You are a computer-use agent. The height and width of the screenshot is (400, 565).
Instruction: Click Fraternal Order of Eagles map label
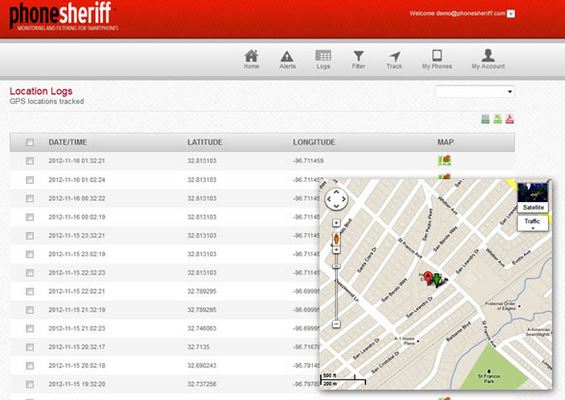pos(502,306)
